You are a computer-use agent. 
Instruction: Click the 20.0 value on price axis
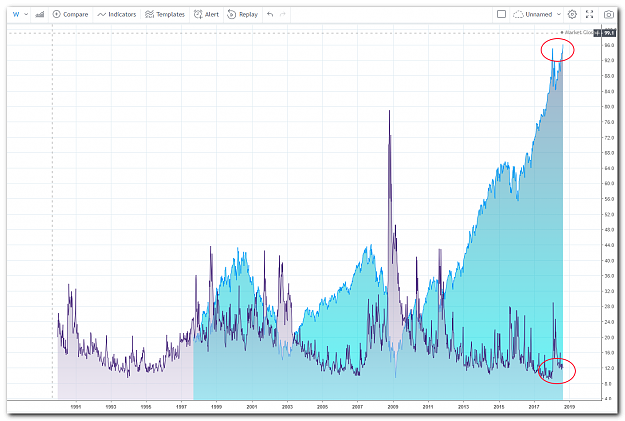pos(609,338)
